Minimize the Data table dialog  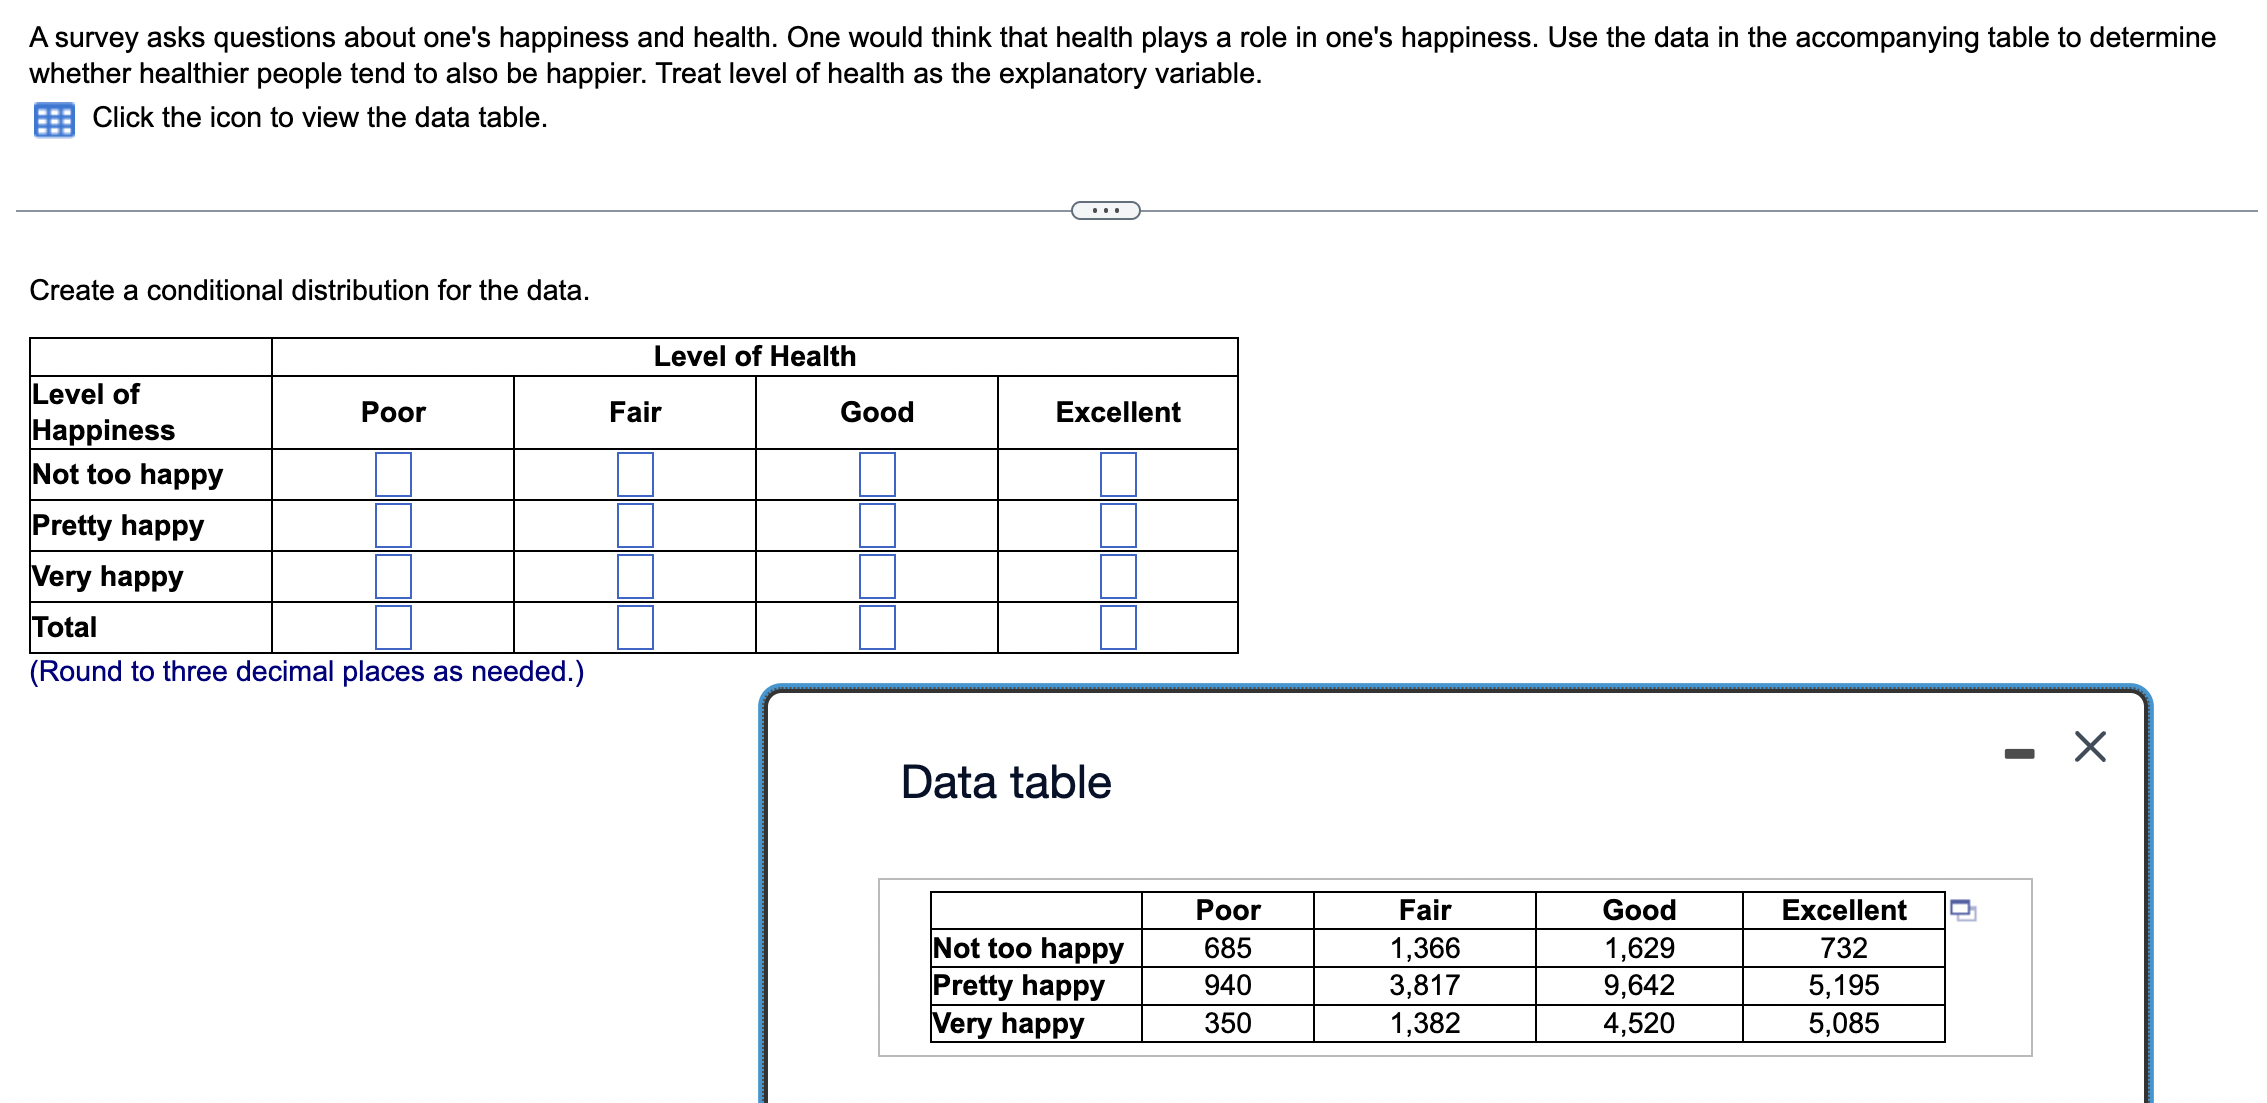tap(2019, 753)
